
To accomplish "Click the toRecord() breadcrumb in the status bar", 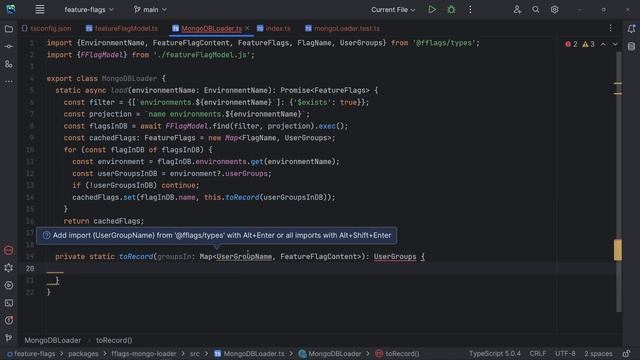I will [x=397, y=353].
